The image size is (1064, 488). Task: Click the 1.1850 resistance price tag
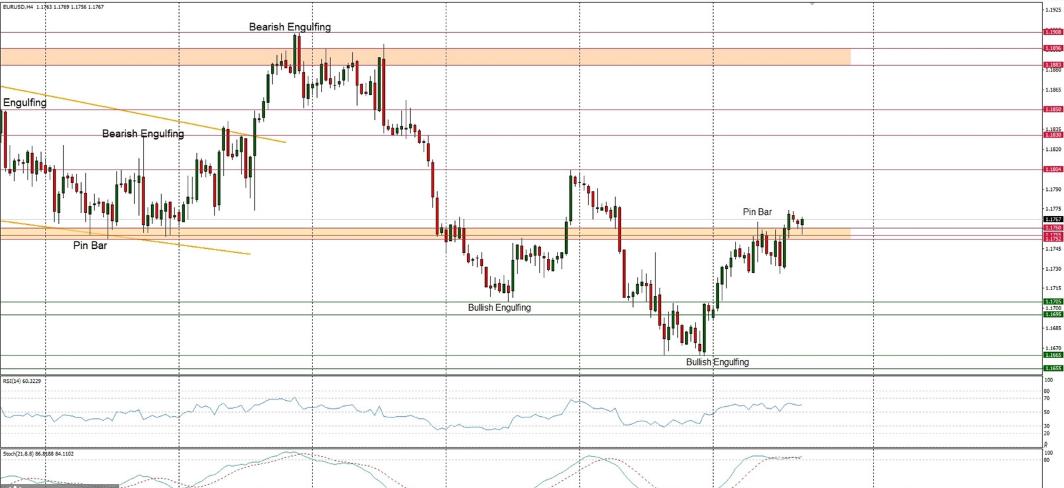pos(1052,109)
